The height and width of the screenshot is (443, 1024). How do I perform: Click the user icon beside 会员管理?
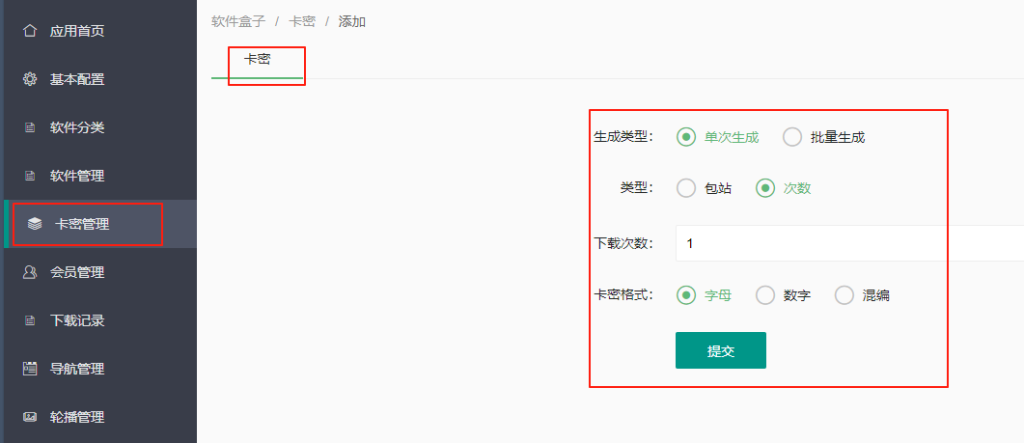click(x=29, y=272)
